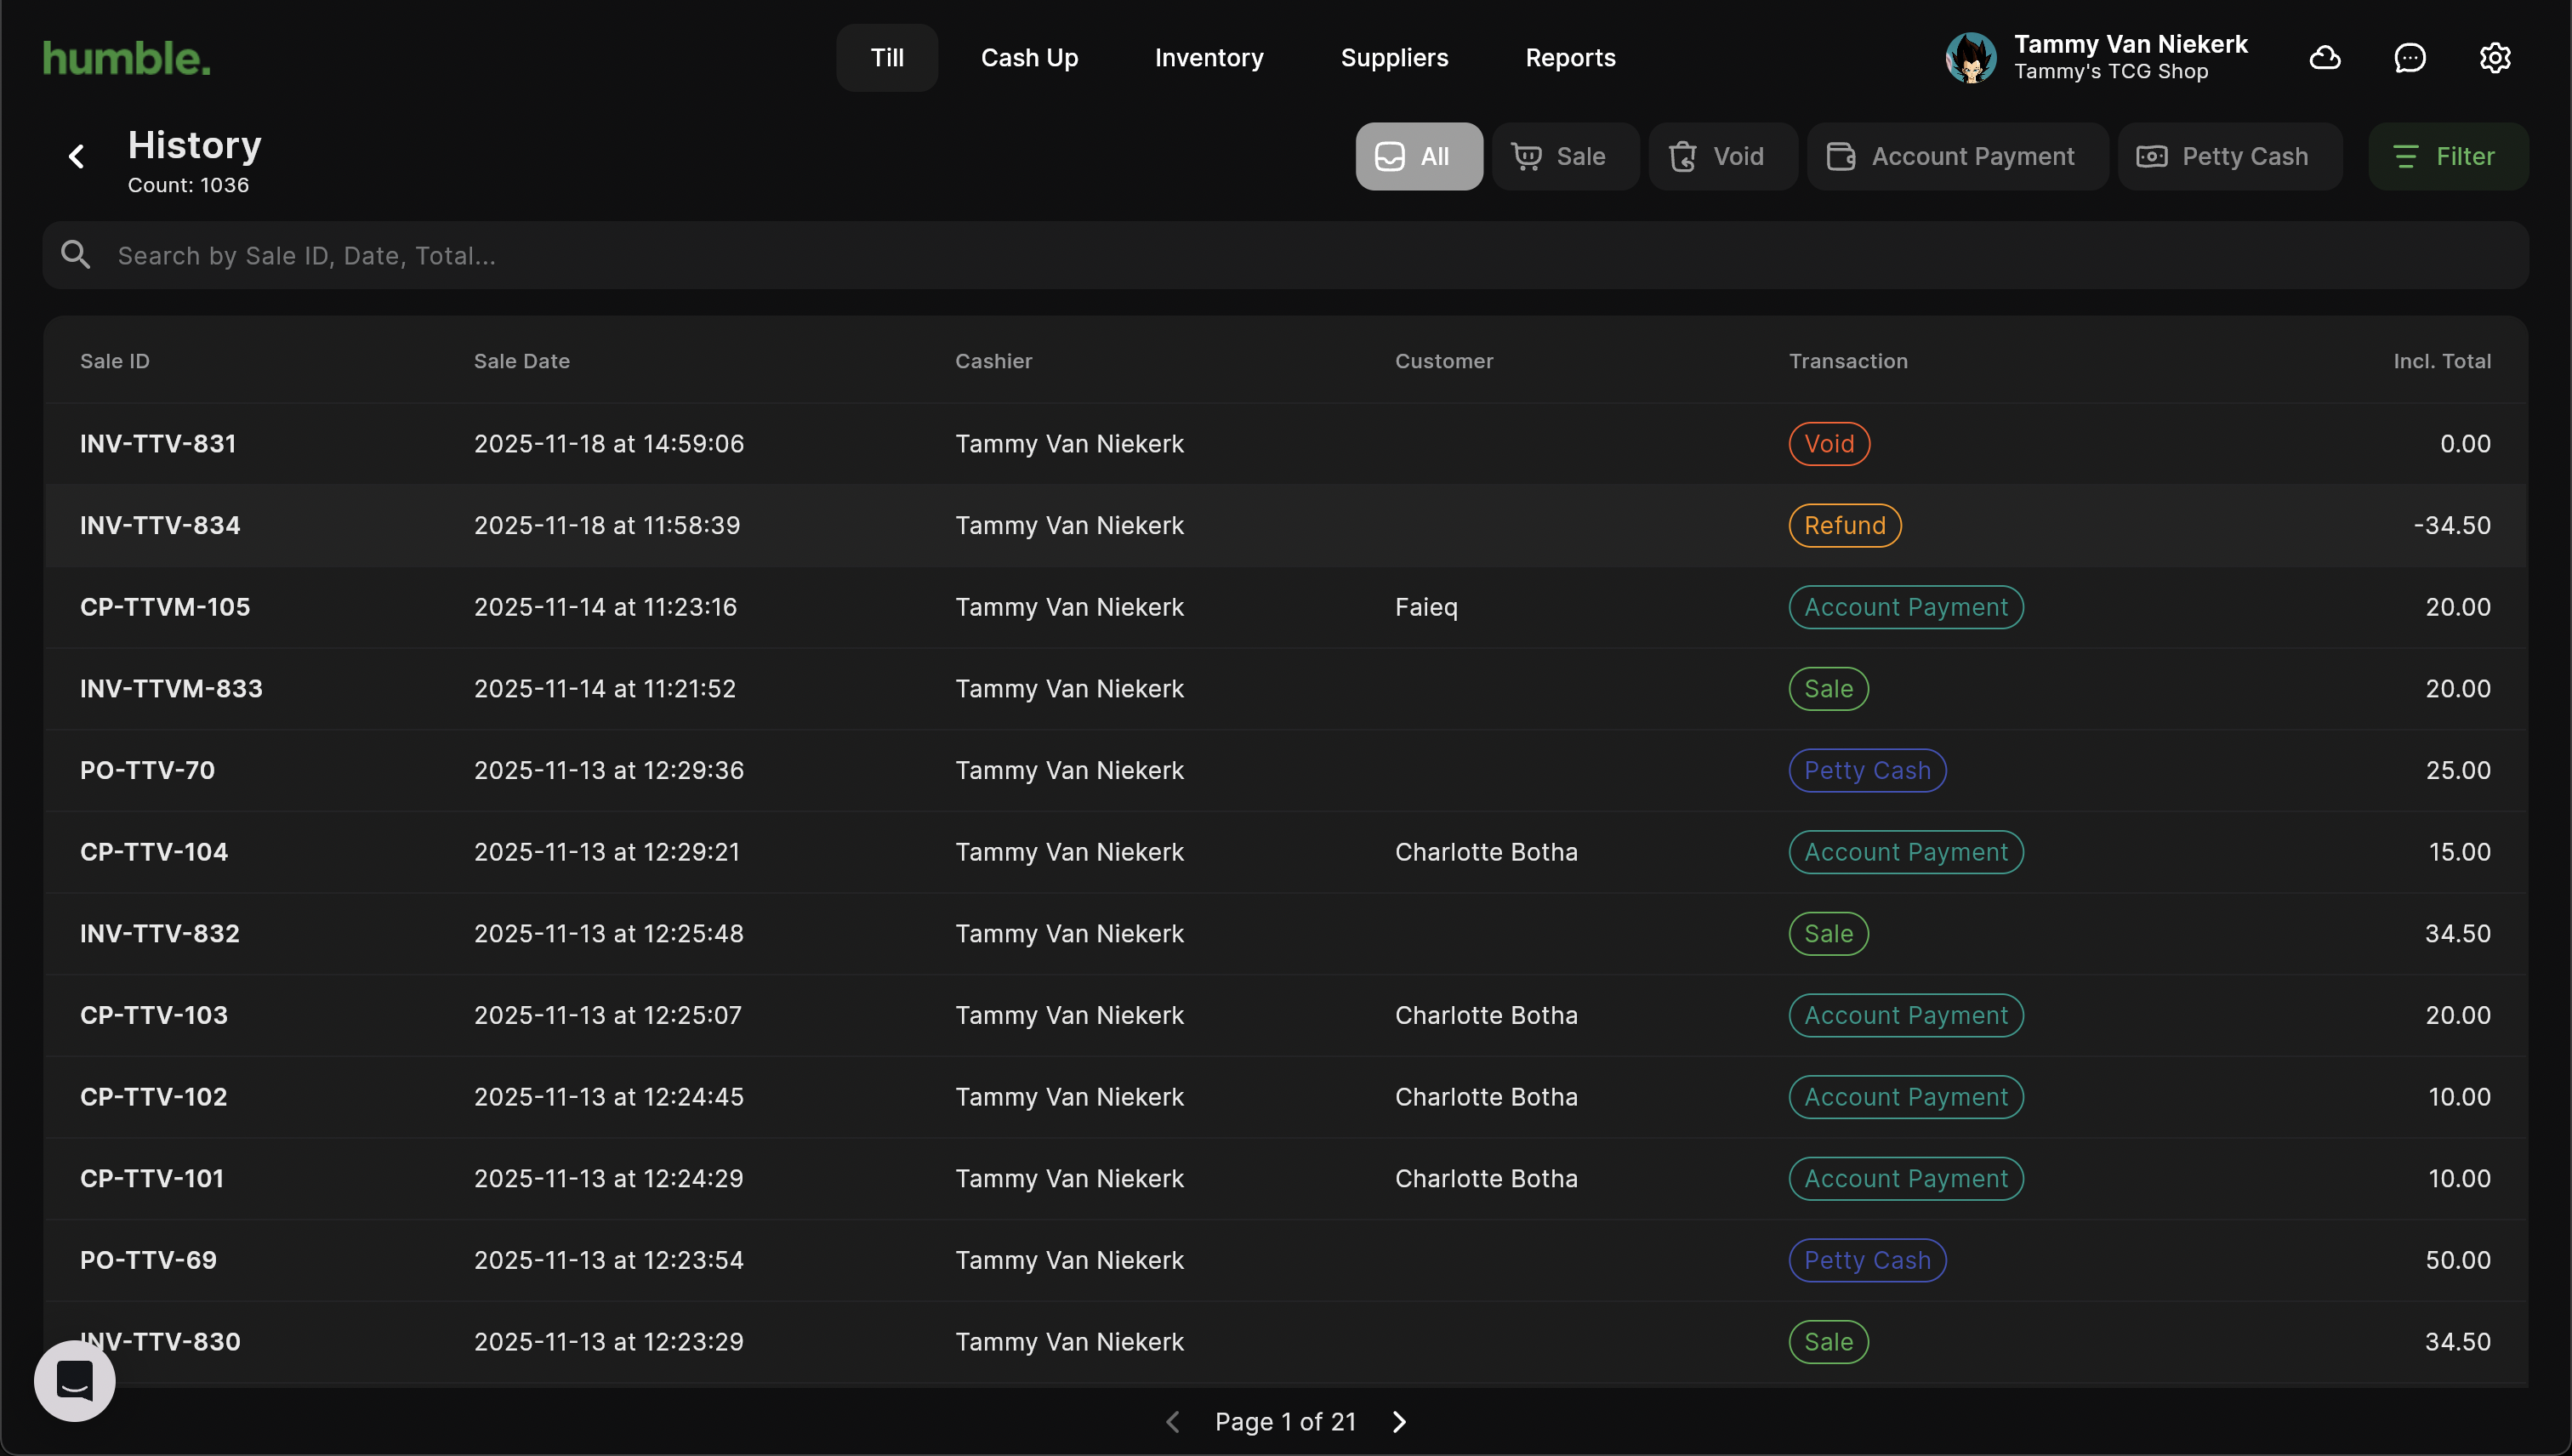This screenshot has height=1456, width=2572.
Task: Open the Inventory tab
Action: pyautogui.click(x=1209, y=58)
